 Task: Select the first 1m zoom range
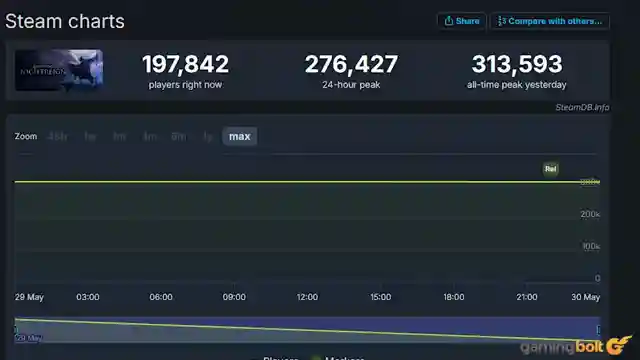click(119, 136)
